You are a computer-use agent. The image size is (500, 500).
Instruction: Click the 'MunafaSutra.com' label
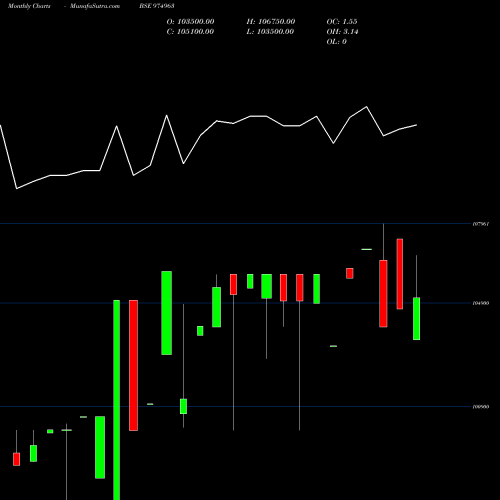[95, 6]
